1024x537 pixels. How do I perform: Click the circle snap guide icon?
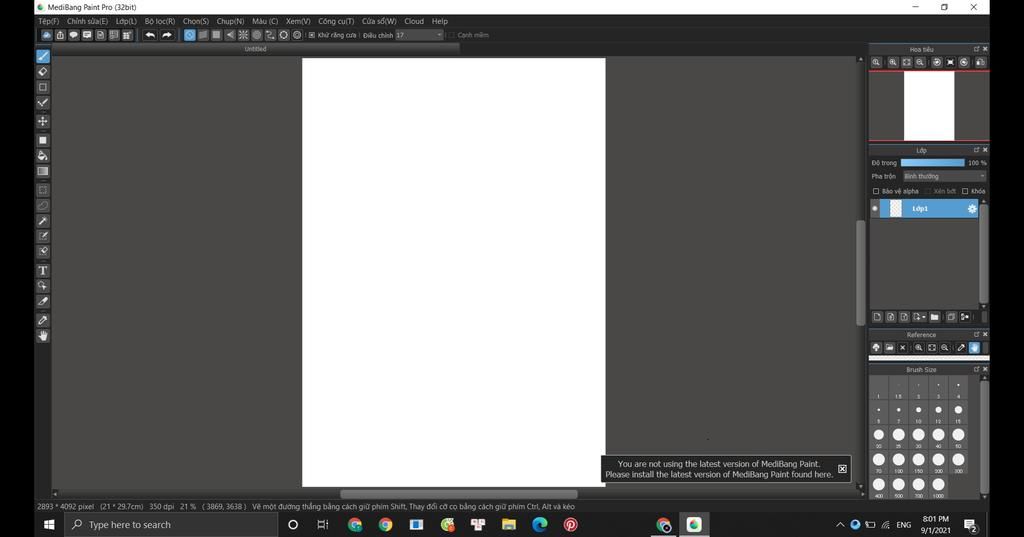coord(257,35)
